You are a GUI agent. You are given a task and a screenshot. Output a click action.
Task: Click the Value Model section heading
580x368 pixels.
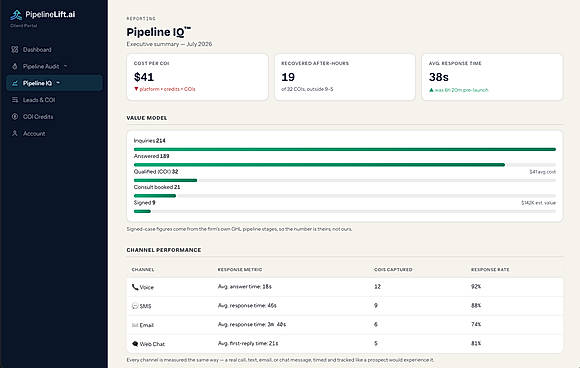[147, 118]
